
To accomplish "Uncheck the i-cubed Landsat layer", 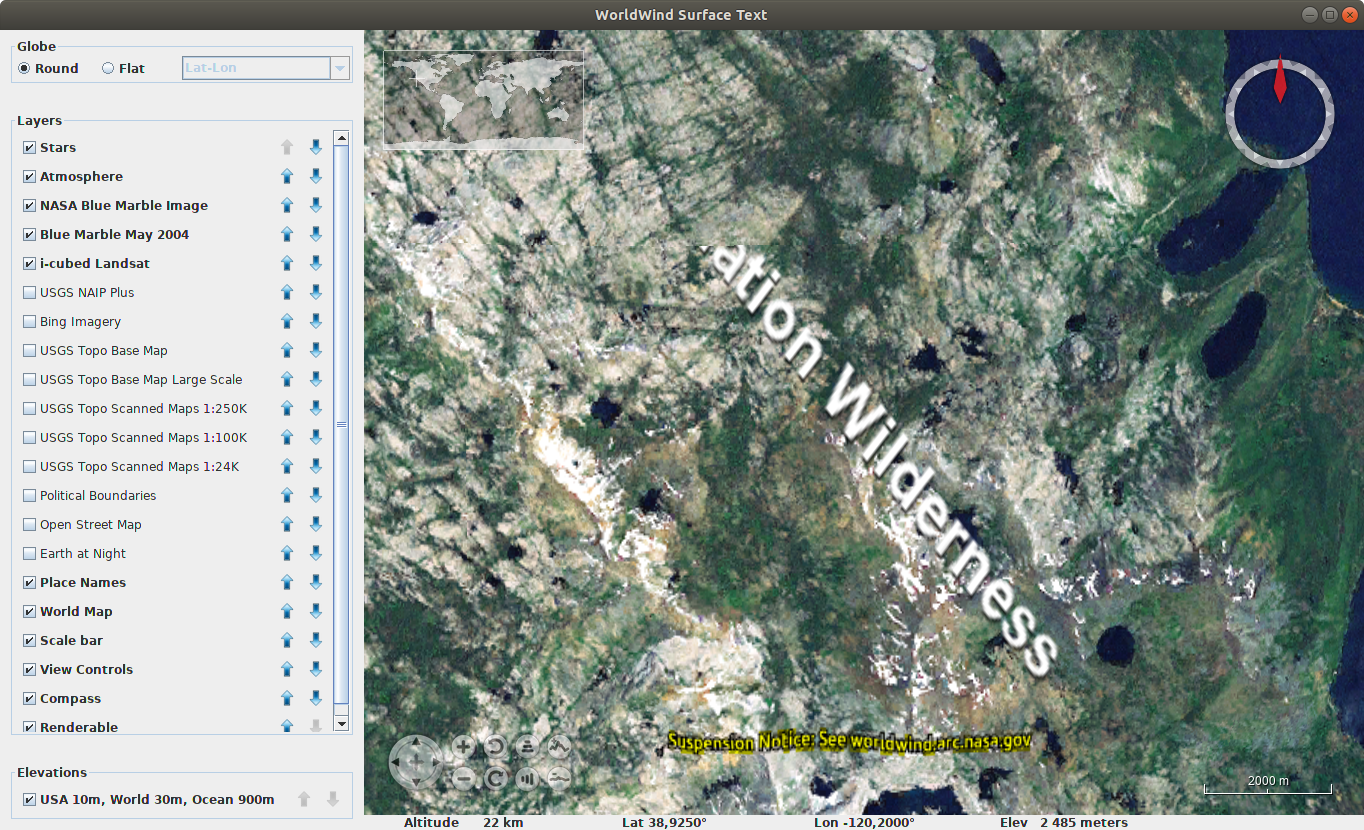I will 29,263.
